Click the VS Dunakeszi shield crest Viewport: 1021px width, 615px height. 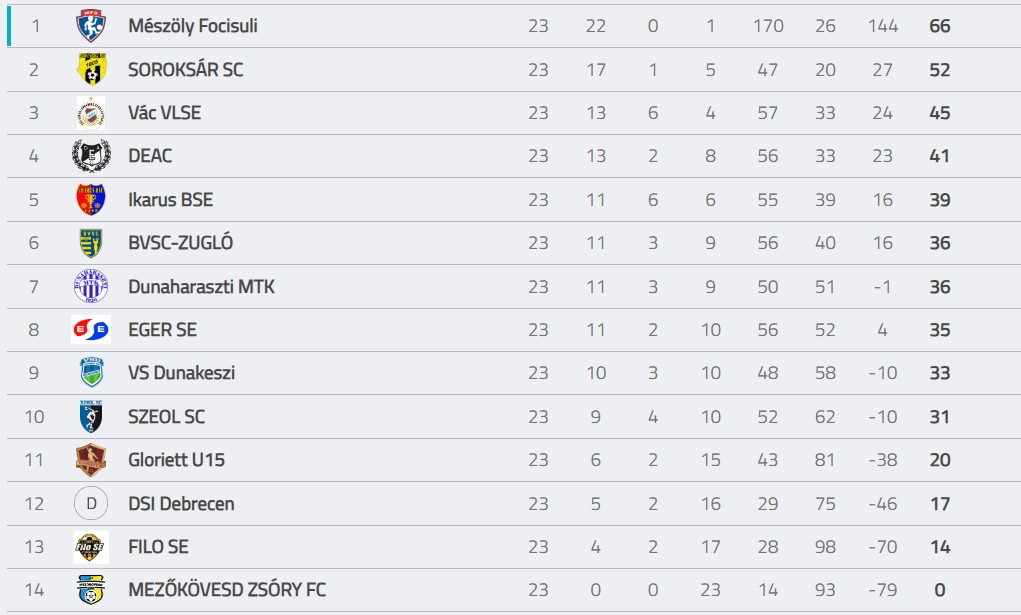(91, 373)
